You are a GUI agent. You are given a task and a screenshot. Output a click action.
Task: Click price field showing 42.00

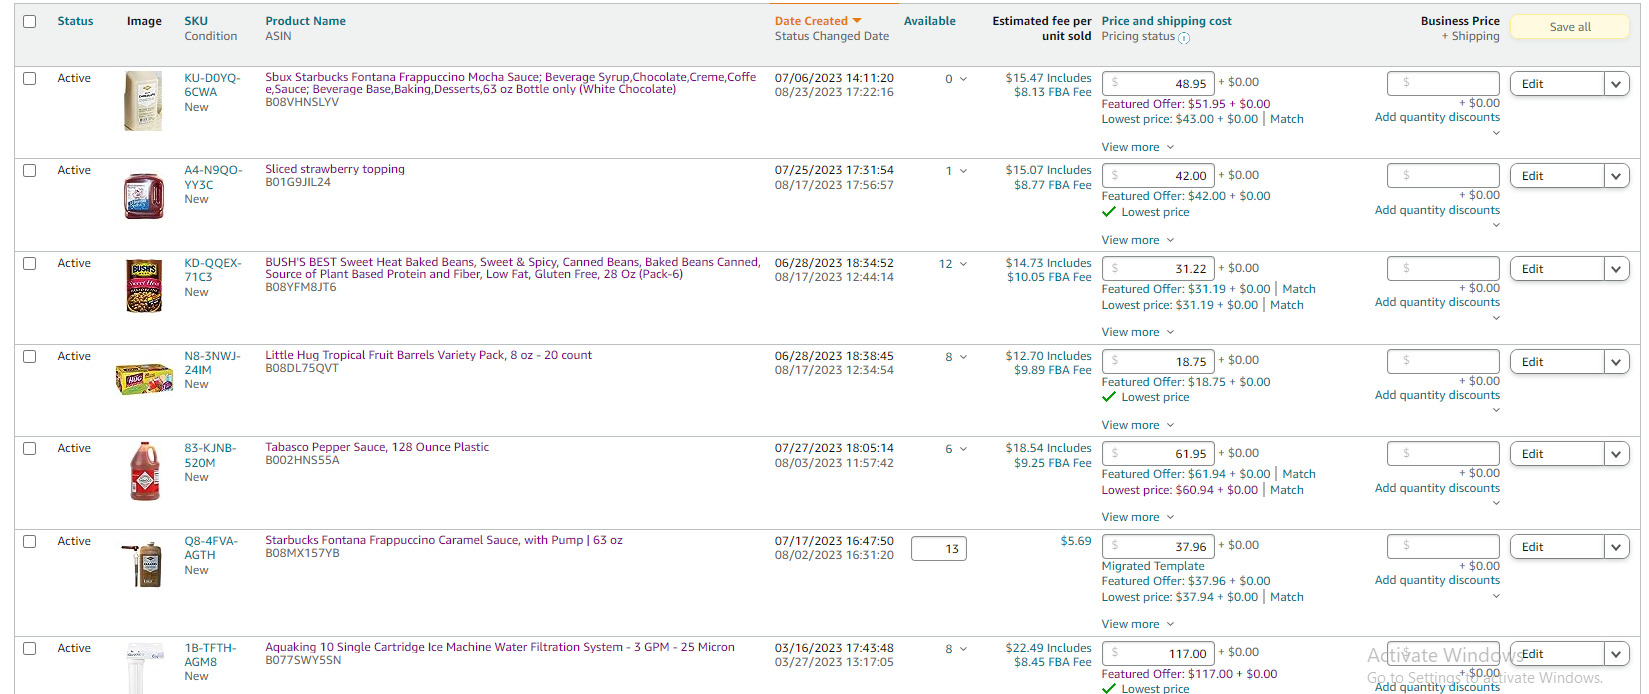pos(1158,176)
